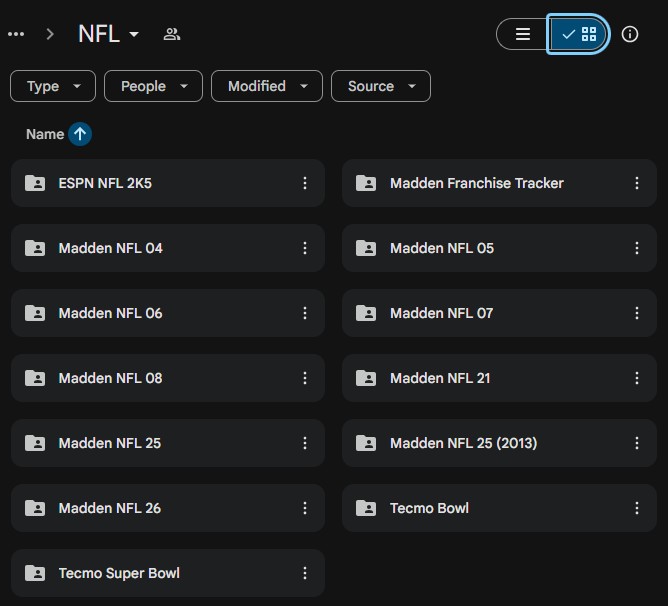Open more actions for Madden NFL 25 (2013)
668x606 pixels.
pyautogui.click(x=636, y=443)
